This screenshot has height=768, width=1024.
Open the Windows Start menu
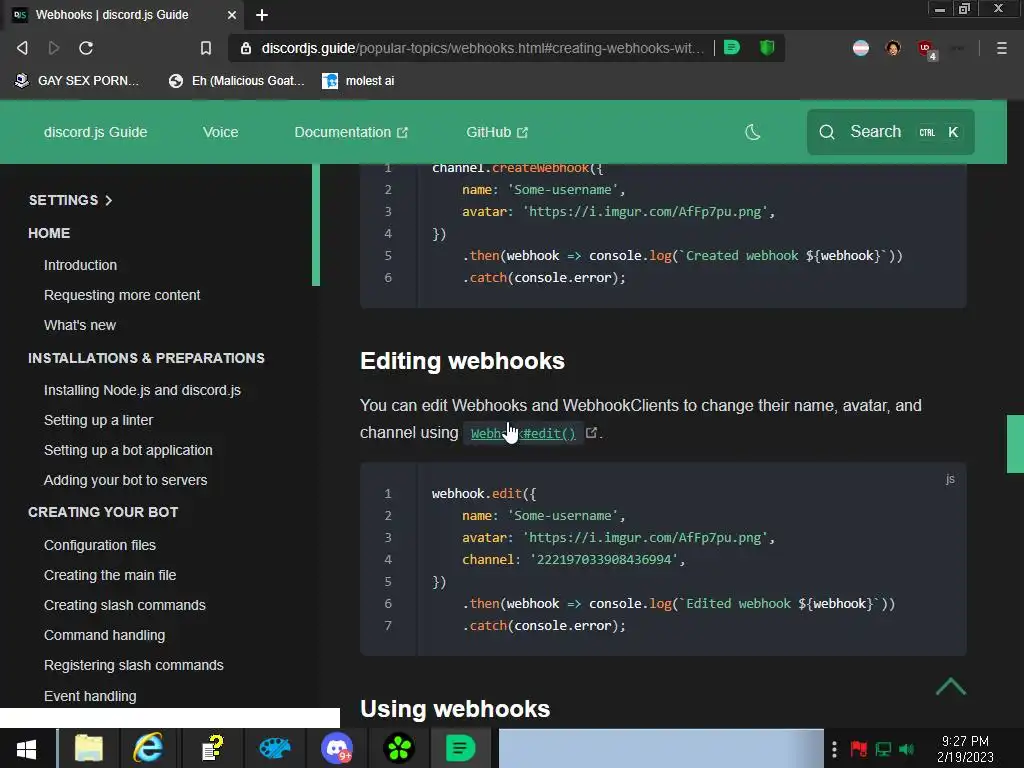[x=26, y=748]
